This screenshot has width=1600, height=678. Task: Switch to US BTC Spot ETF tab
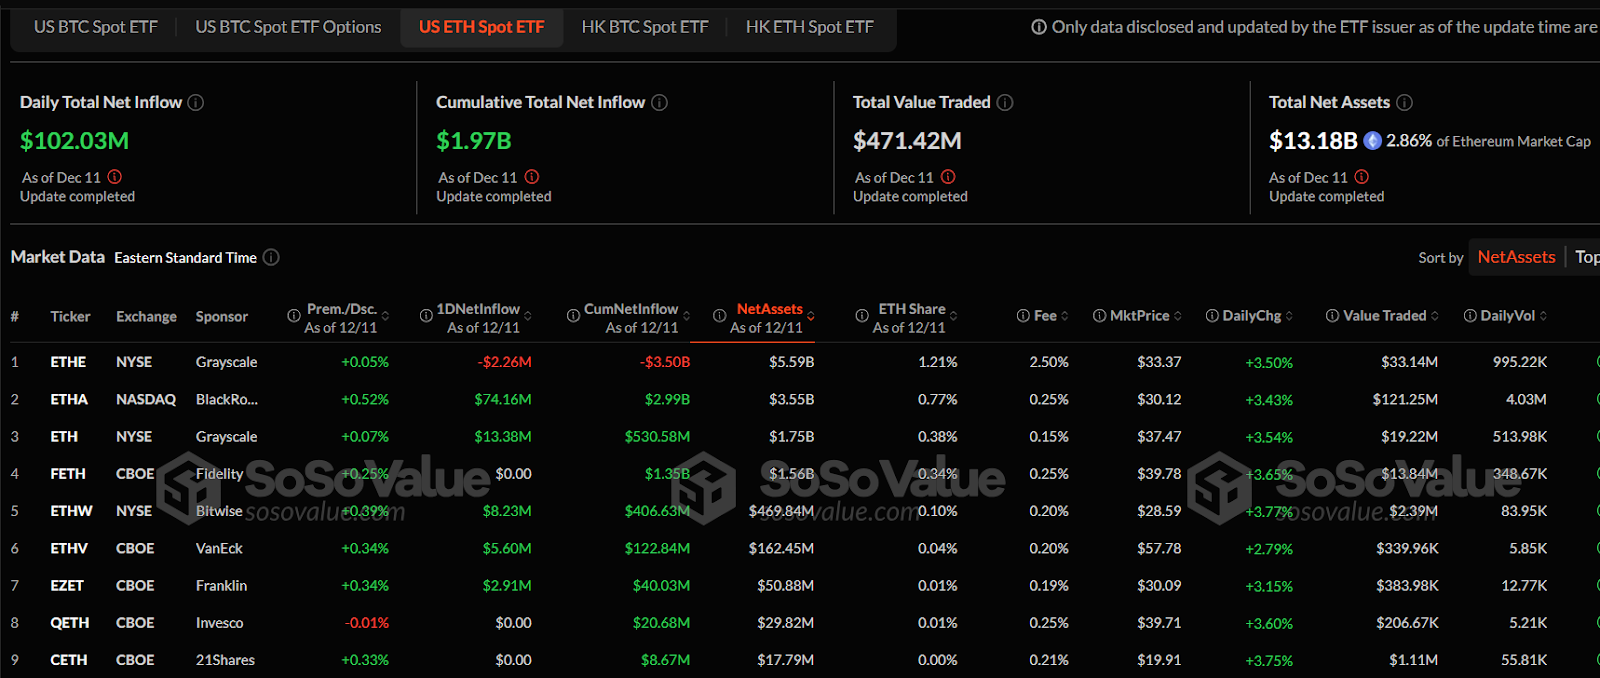tap(96, 27)
